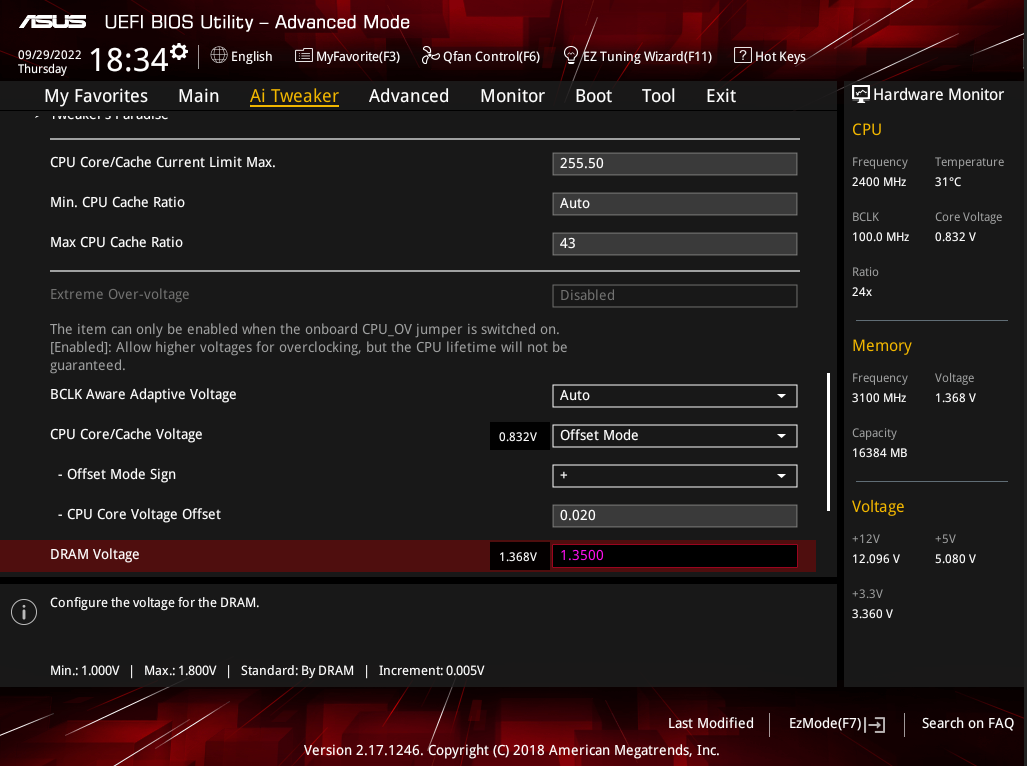The height and width of the screenshot is (766, 1027).
Task: Open the Monitor tab
Action: point(512,96)
